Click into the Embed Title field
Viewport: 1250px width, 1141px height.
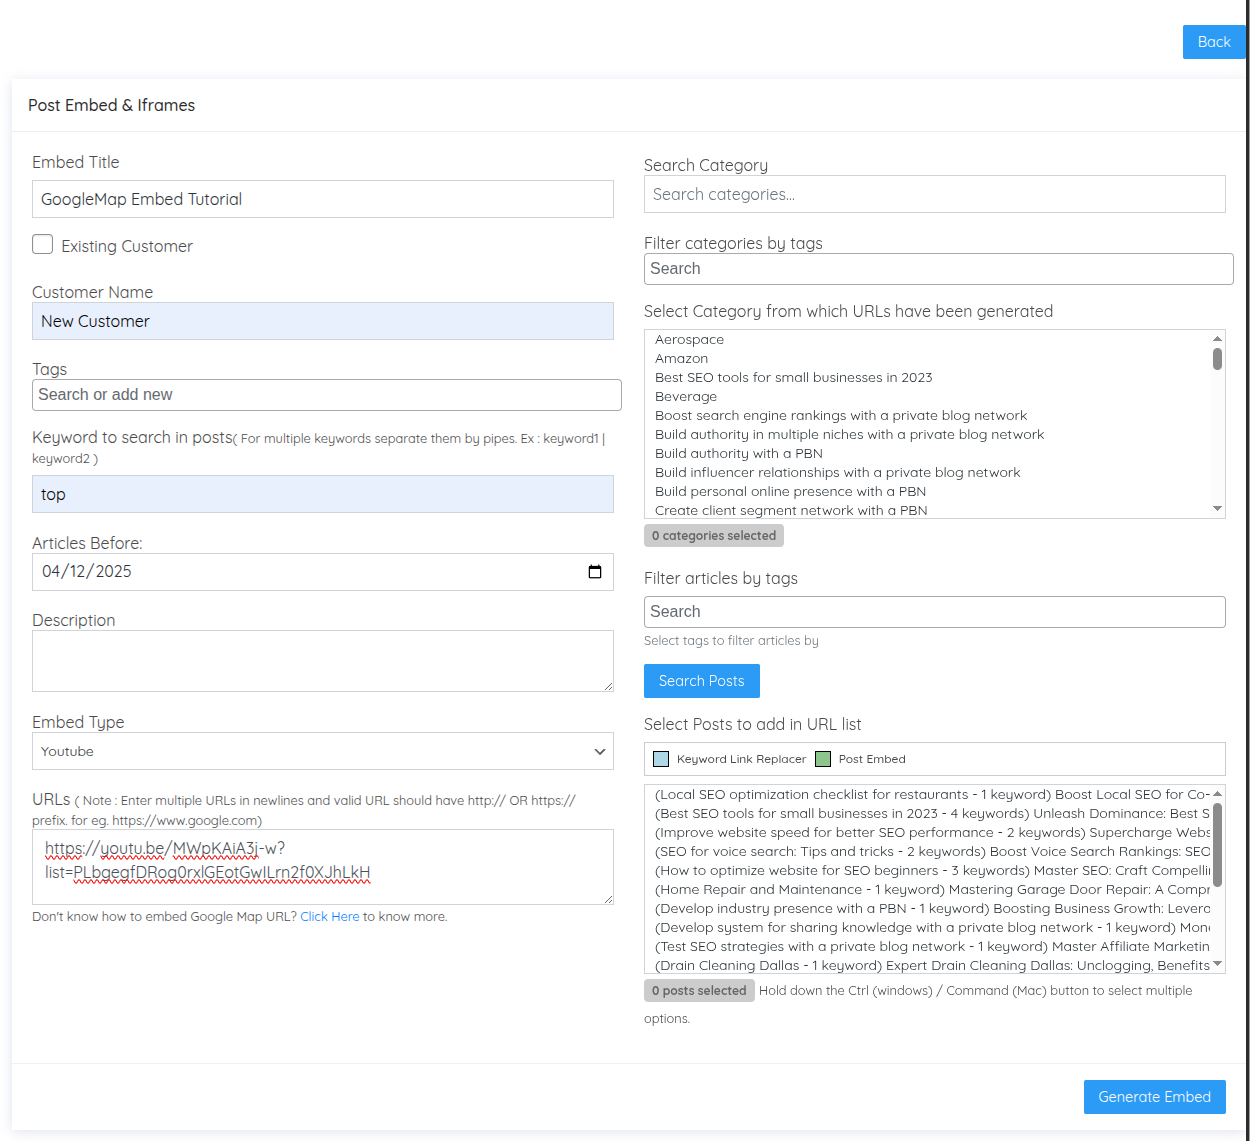click(322, 199)
